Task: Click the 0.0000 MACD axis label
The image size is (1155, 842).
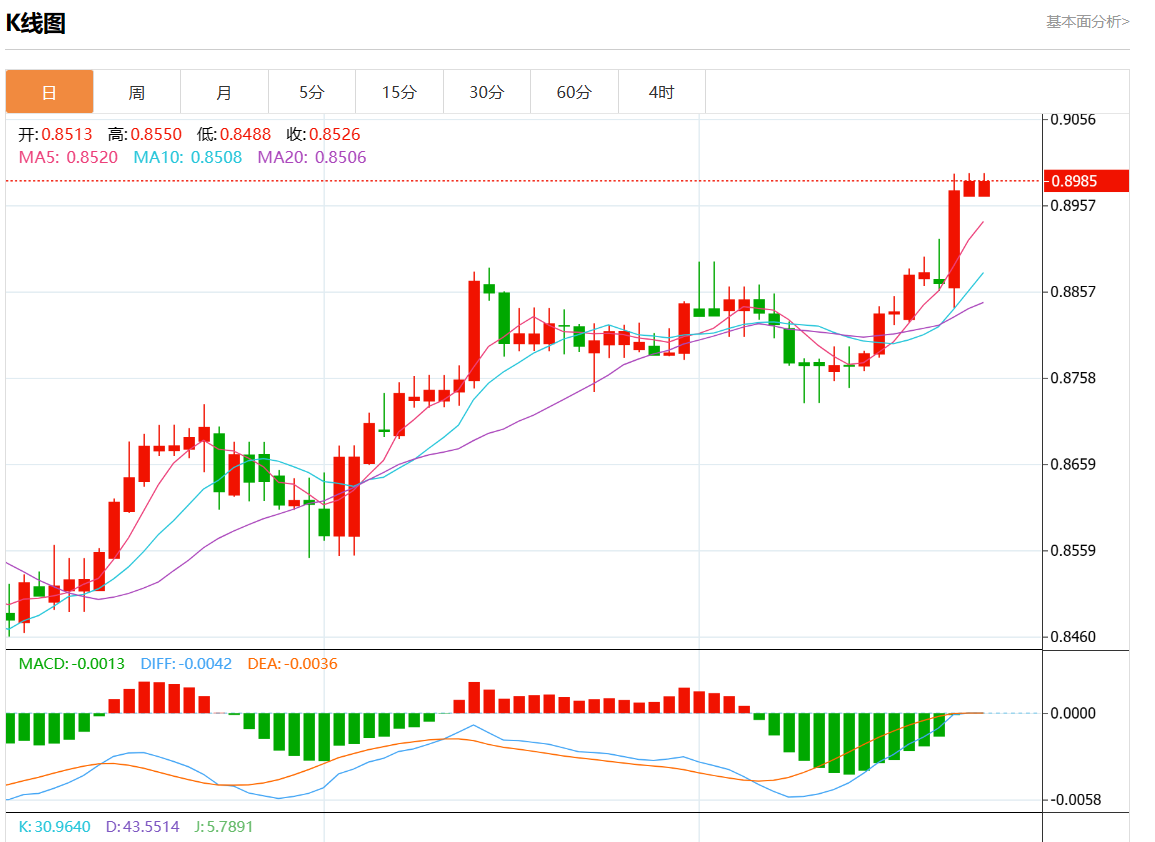Action: click(x=1073, y=713)
